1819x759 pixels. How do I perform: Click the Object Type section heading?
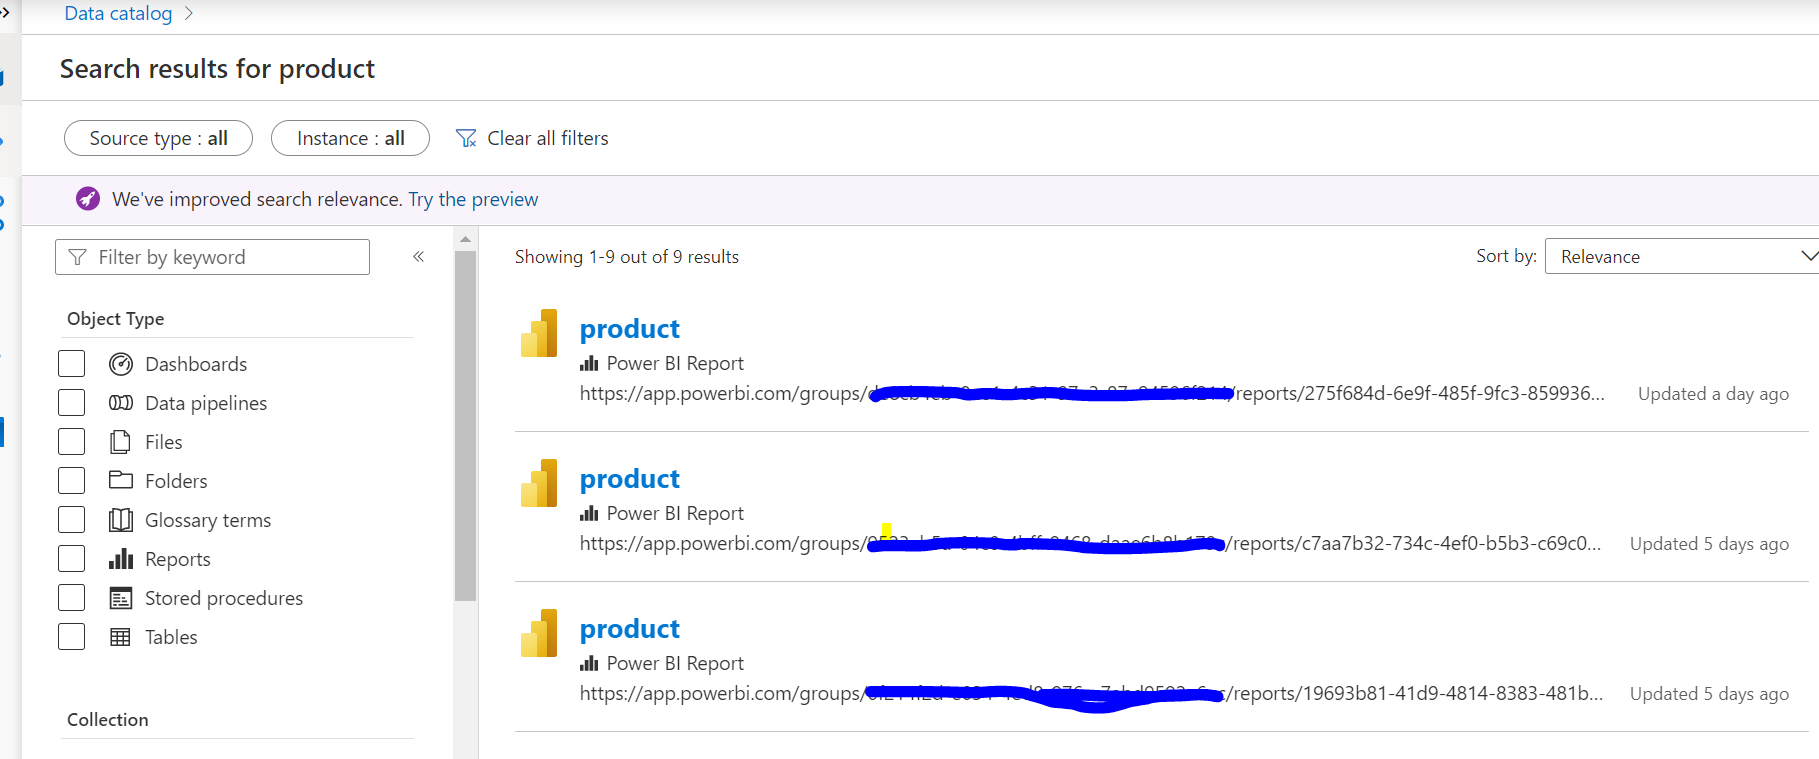click(116, 319)
